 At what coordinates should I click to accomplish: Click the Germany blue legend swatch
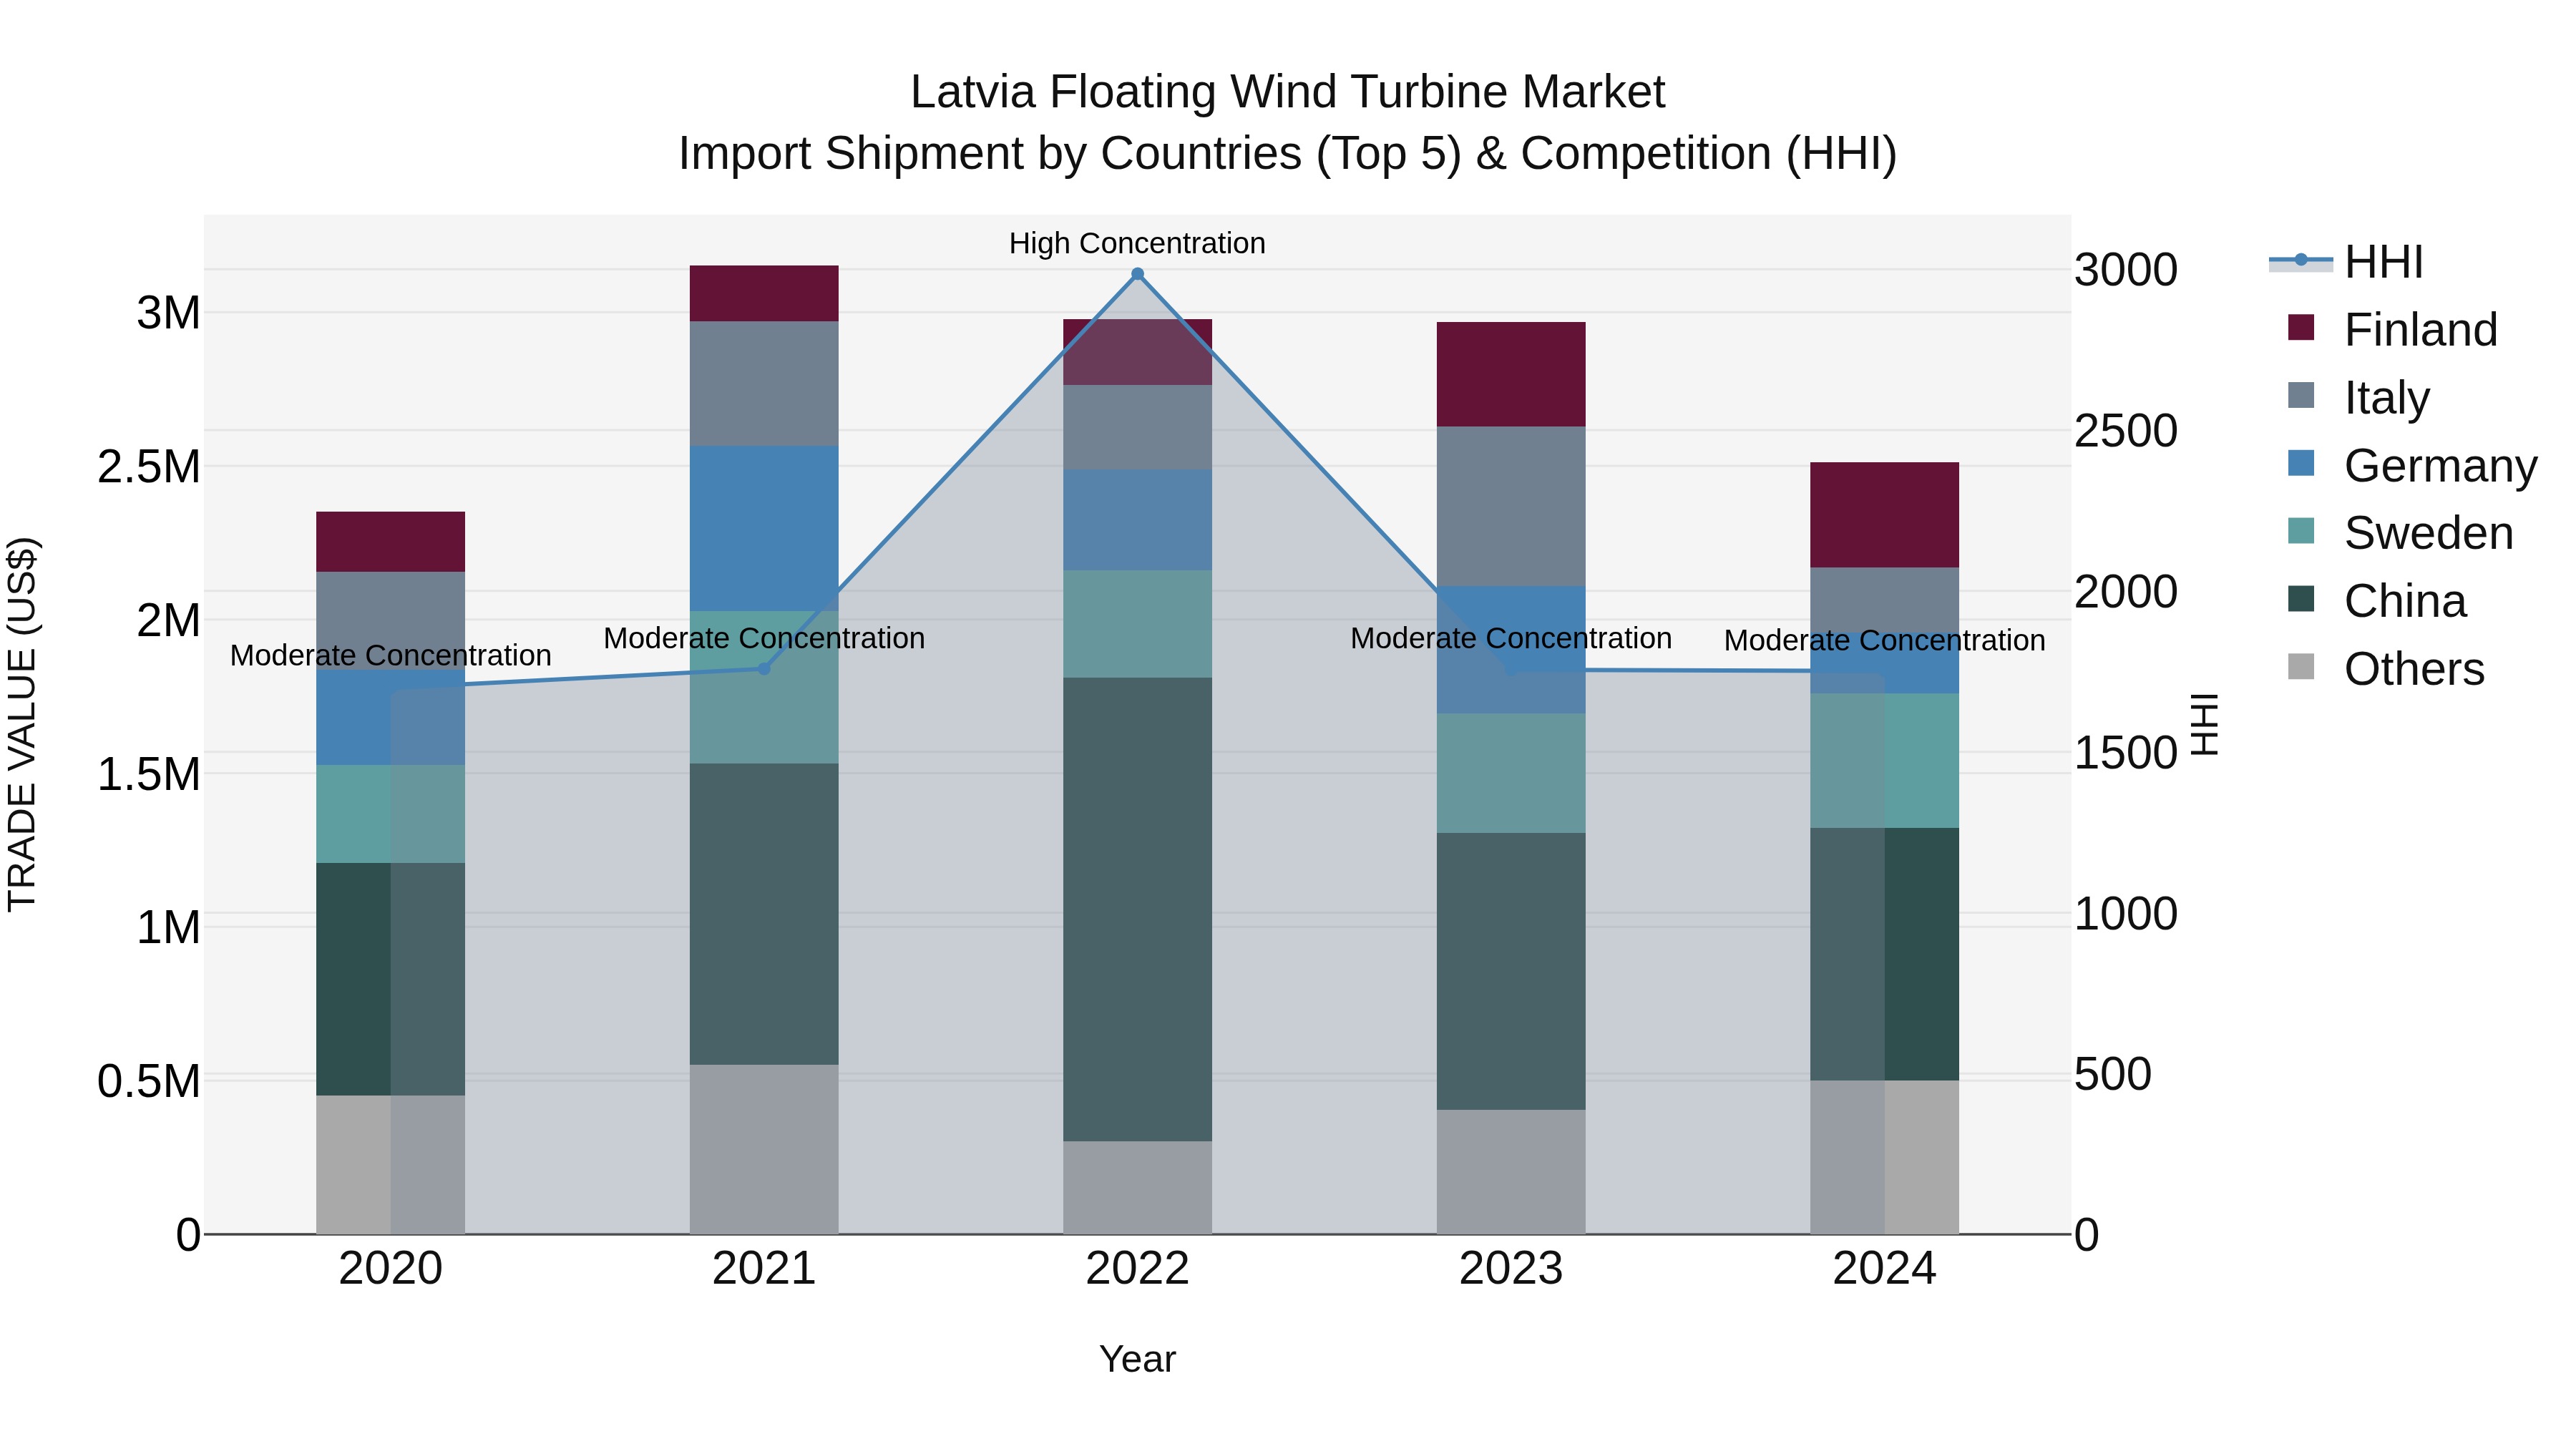(x=2301, y=463)
